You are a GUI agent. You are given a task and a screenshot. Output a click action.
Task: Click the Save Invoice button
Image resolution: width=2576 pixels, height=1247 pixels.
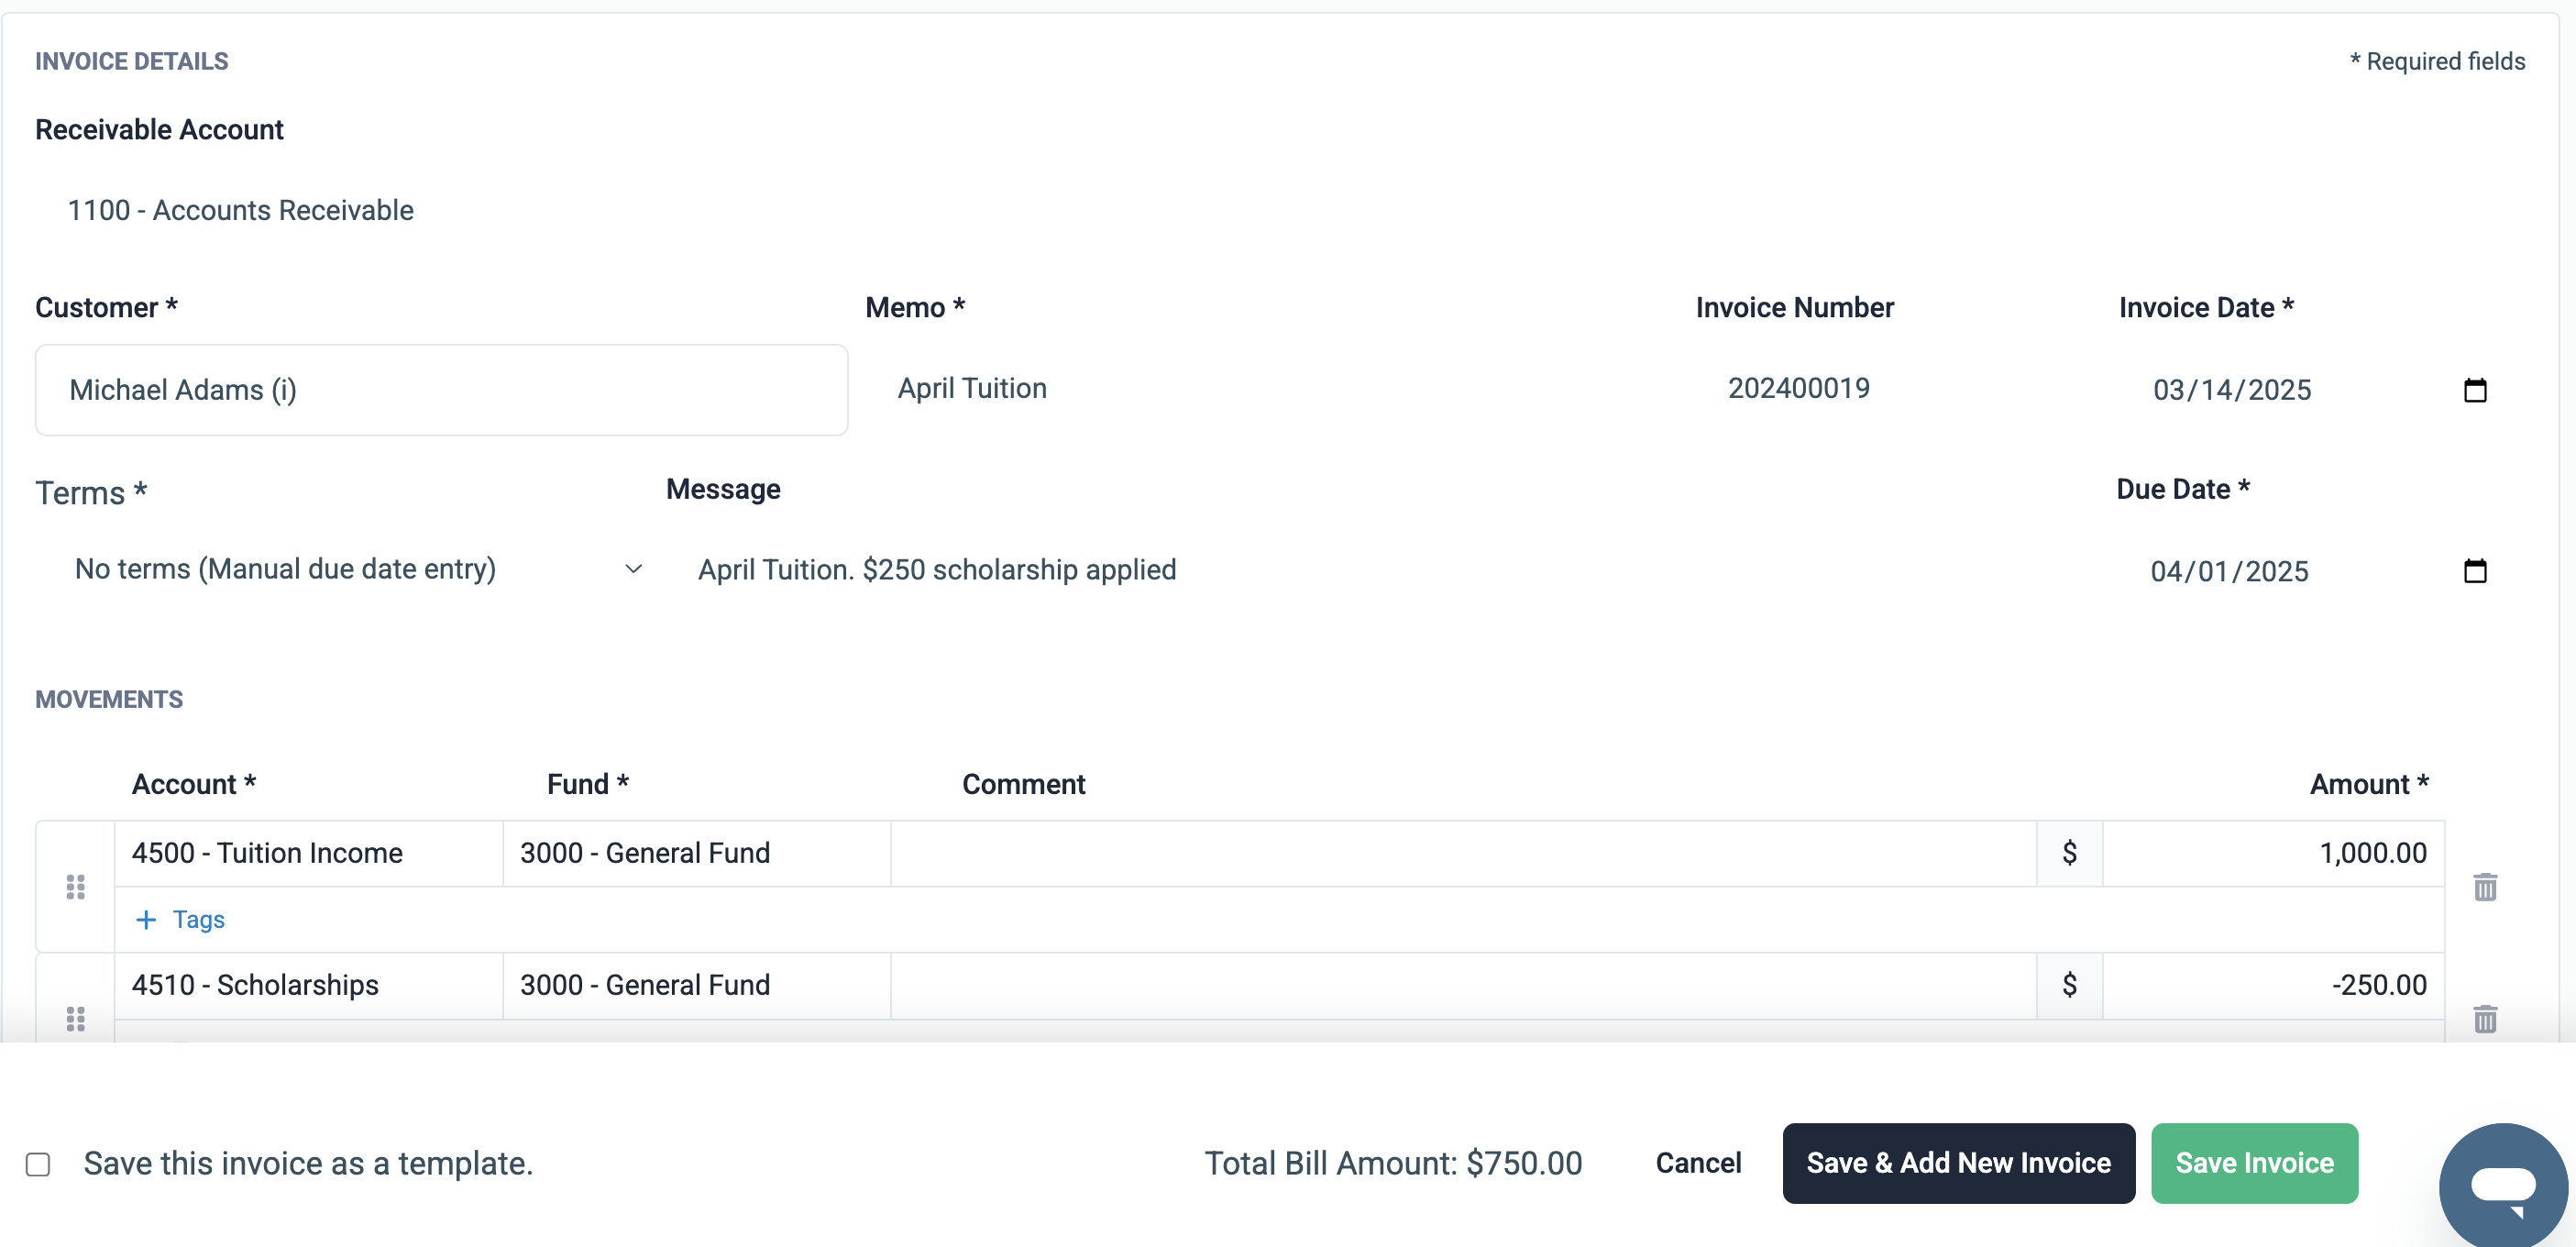(x=2254, y=1163)
